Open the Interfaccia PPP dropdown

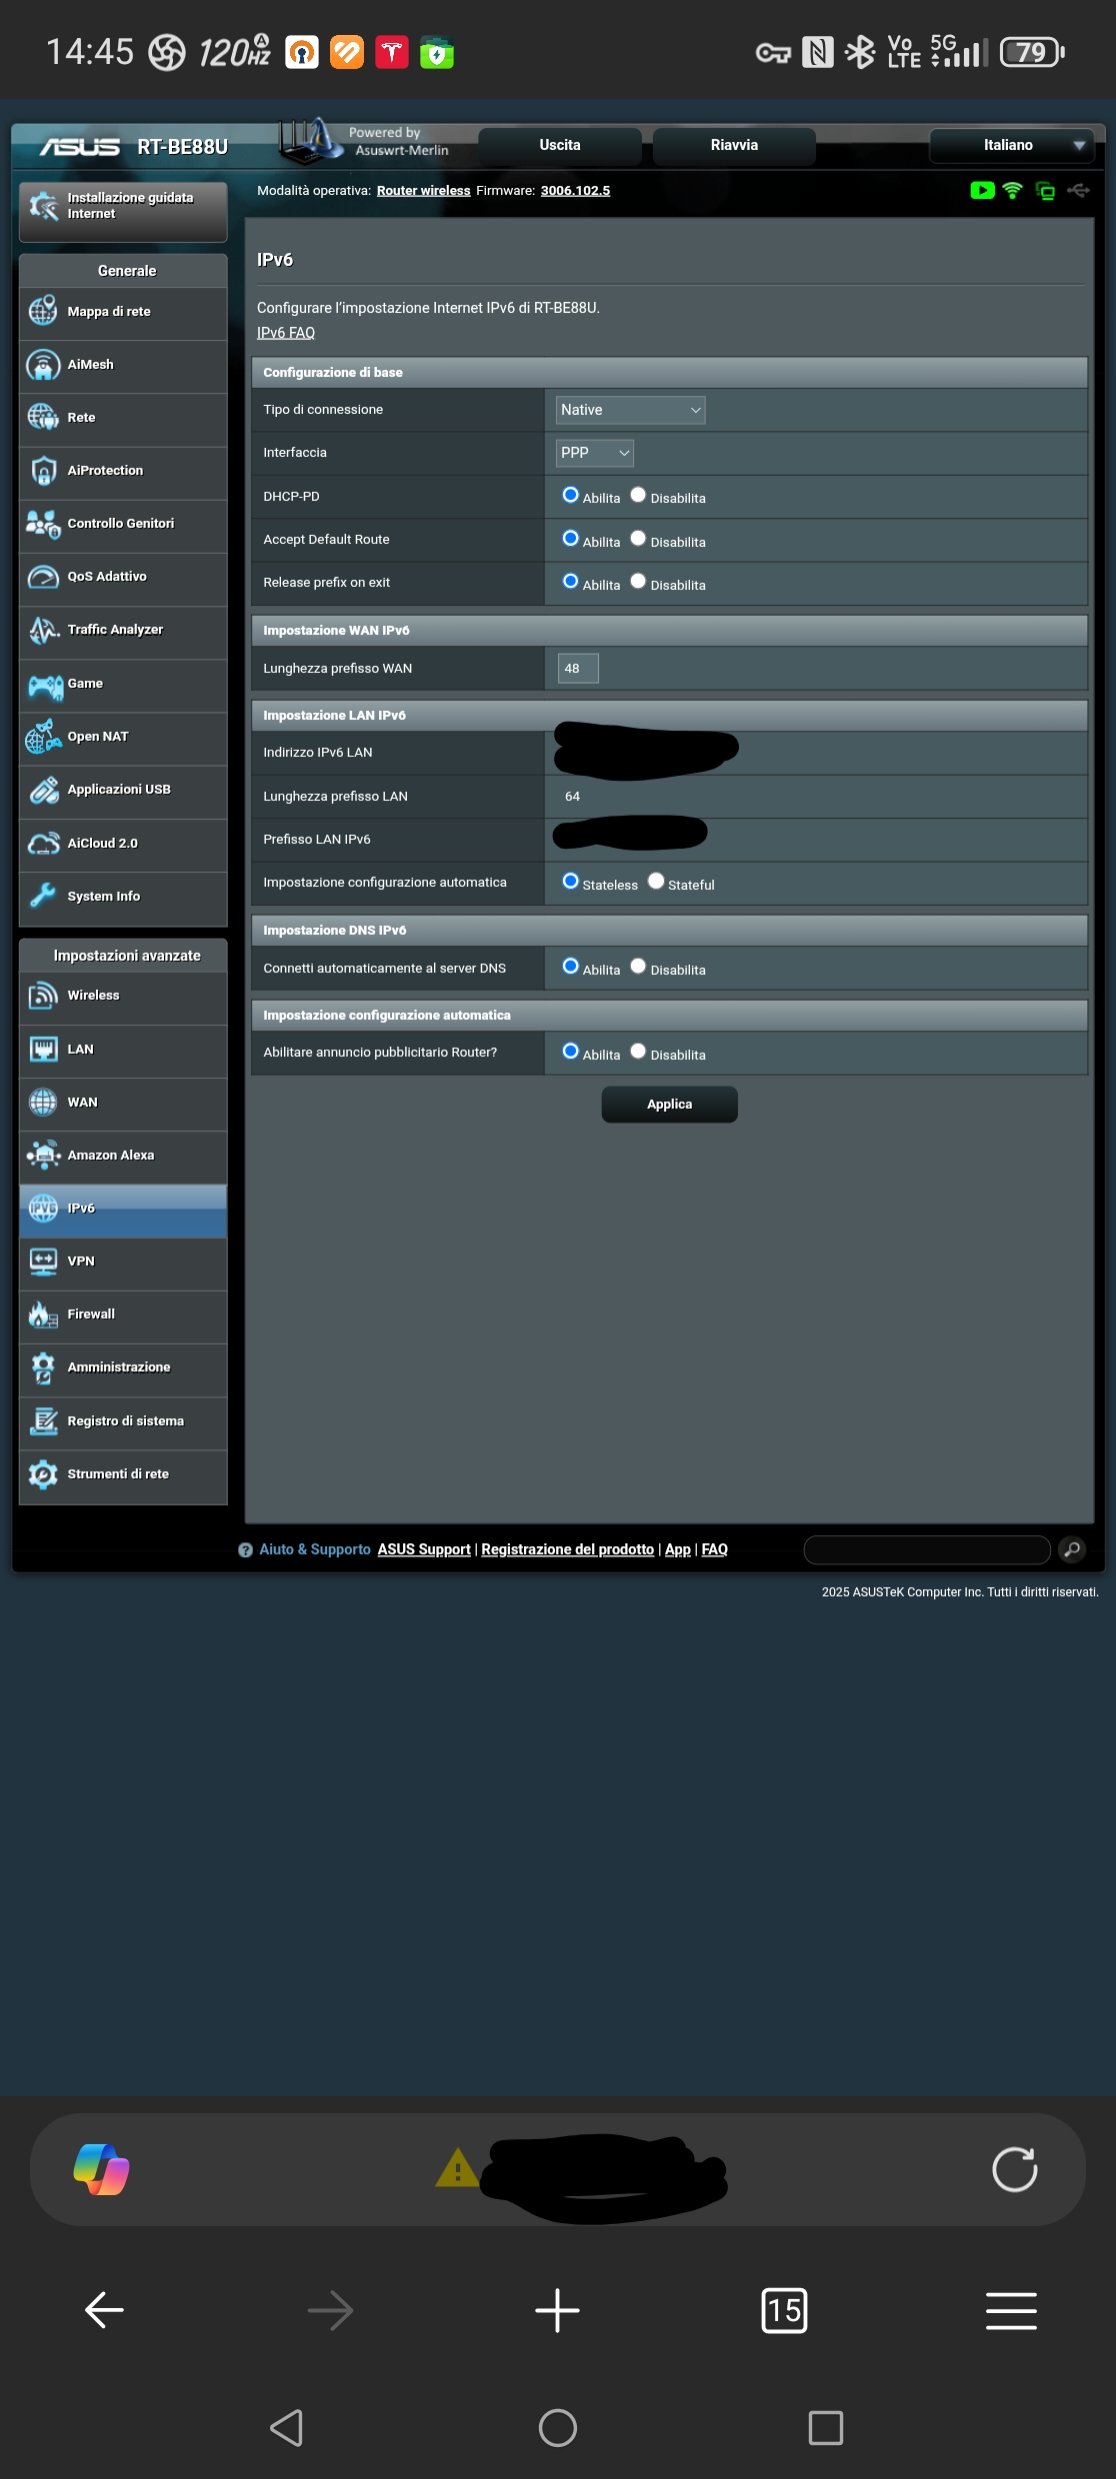coord(594,453)
